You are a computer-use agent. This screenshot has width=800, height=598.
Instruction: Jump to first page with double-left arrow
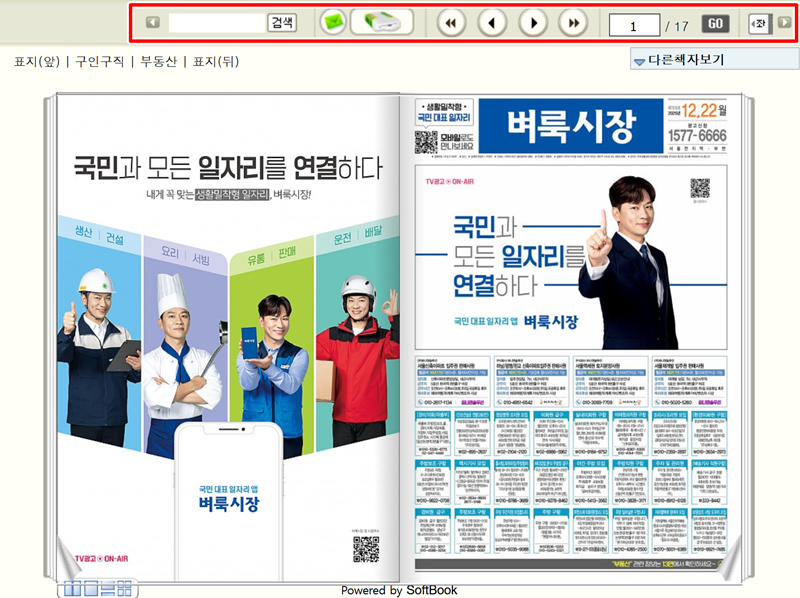click(x=451, y=23)
